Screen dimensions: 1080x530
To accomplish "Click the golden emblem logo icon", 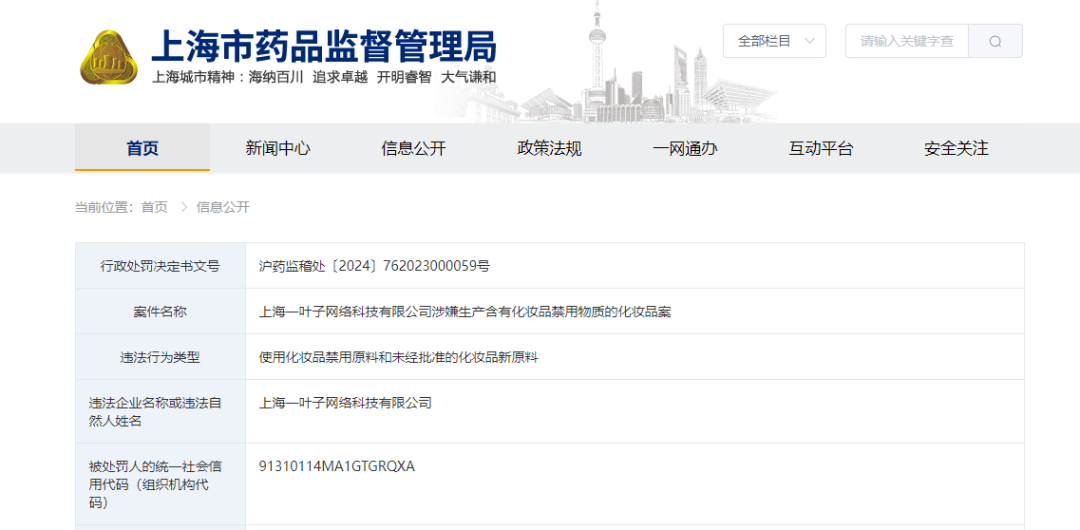I will pos(109,58).
